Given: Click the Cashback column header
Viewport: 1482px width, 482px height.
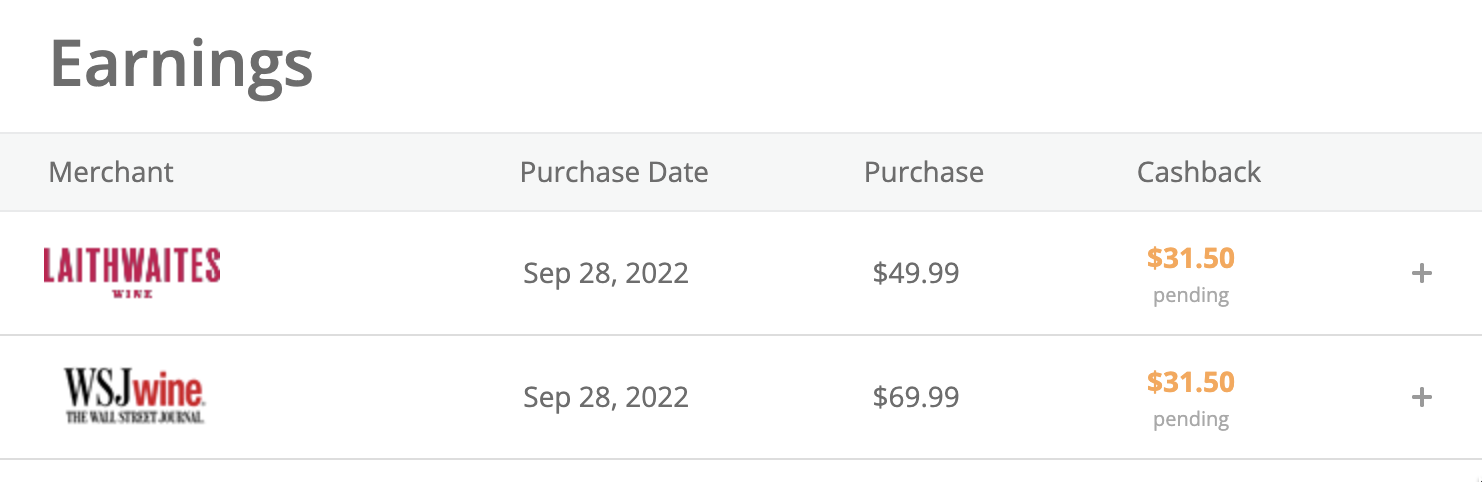Looking at the screenshot, I should (1199, 172).
